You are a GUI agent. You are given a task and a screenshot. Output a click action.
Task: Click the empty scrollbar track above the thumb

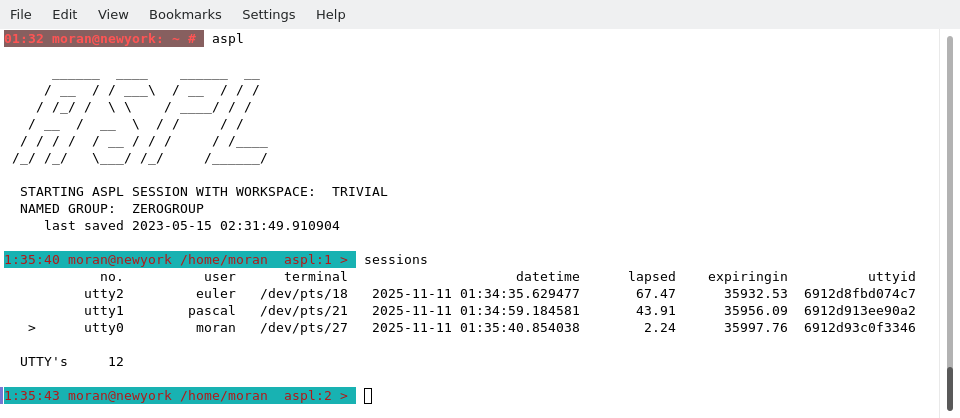tap(949, 200)
